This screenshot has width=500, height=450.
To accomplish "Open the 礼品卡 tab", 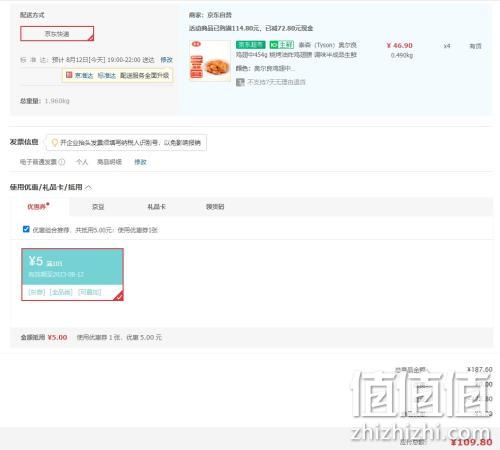I will 157,207.
